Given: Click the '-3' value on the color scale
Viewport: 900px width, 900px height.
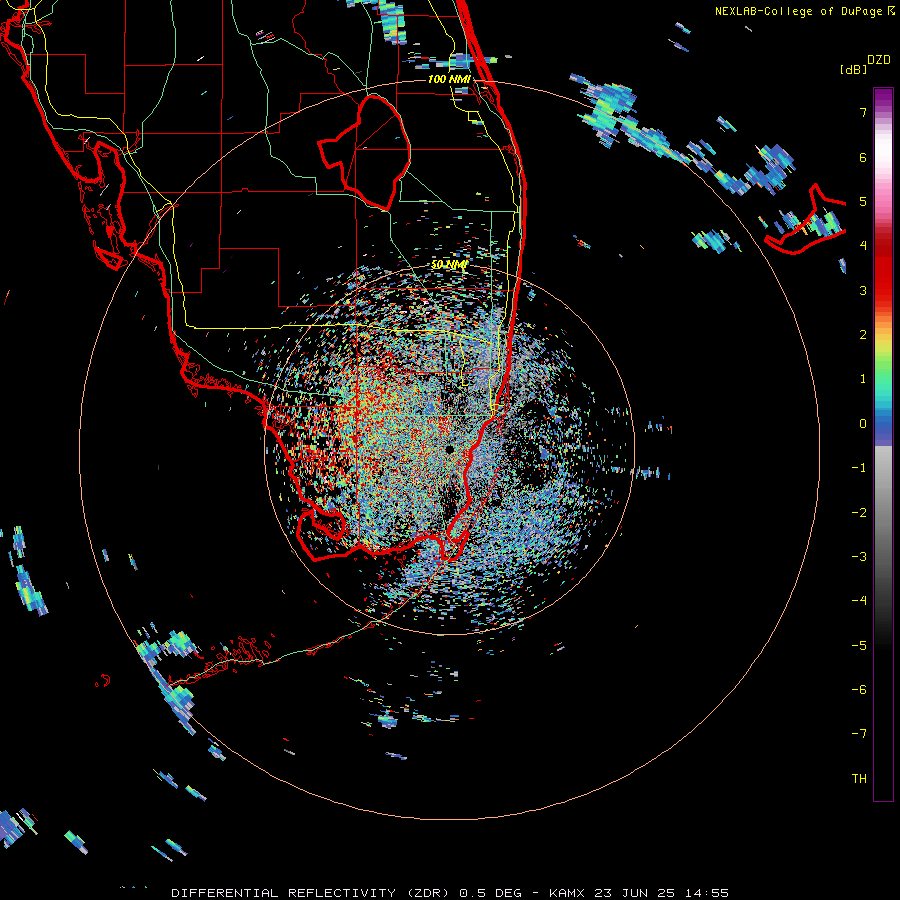Looking at the screenshot, I should tap(859, 557).
